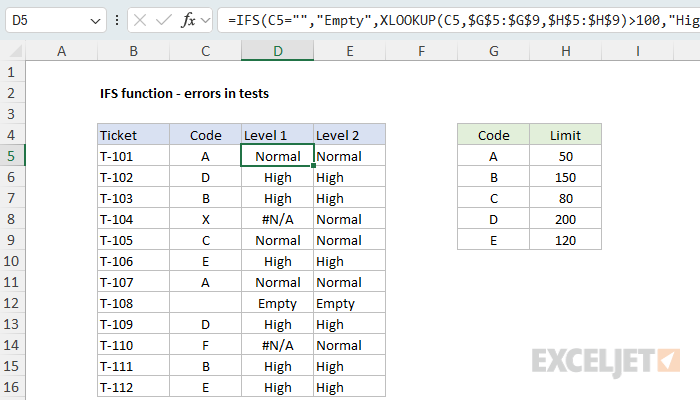This screenshot has height=400, width=700.
Task: Click the 'Level 1' header cell
Action: 278,135
